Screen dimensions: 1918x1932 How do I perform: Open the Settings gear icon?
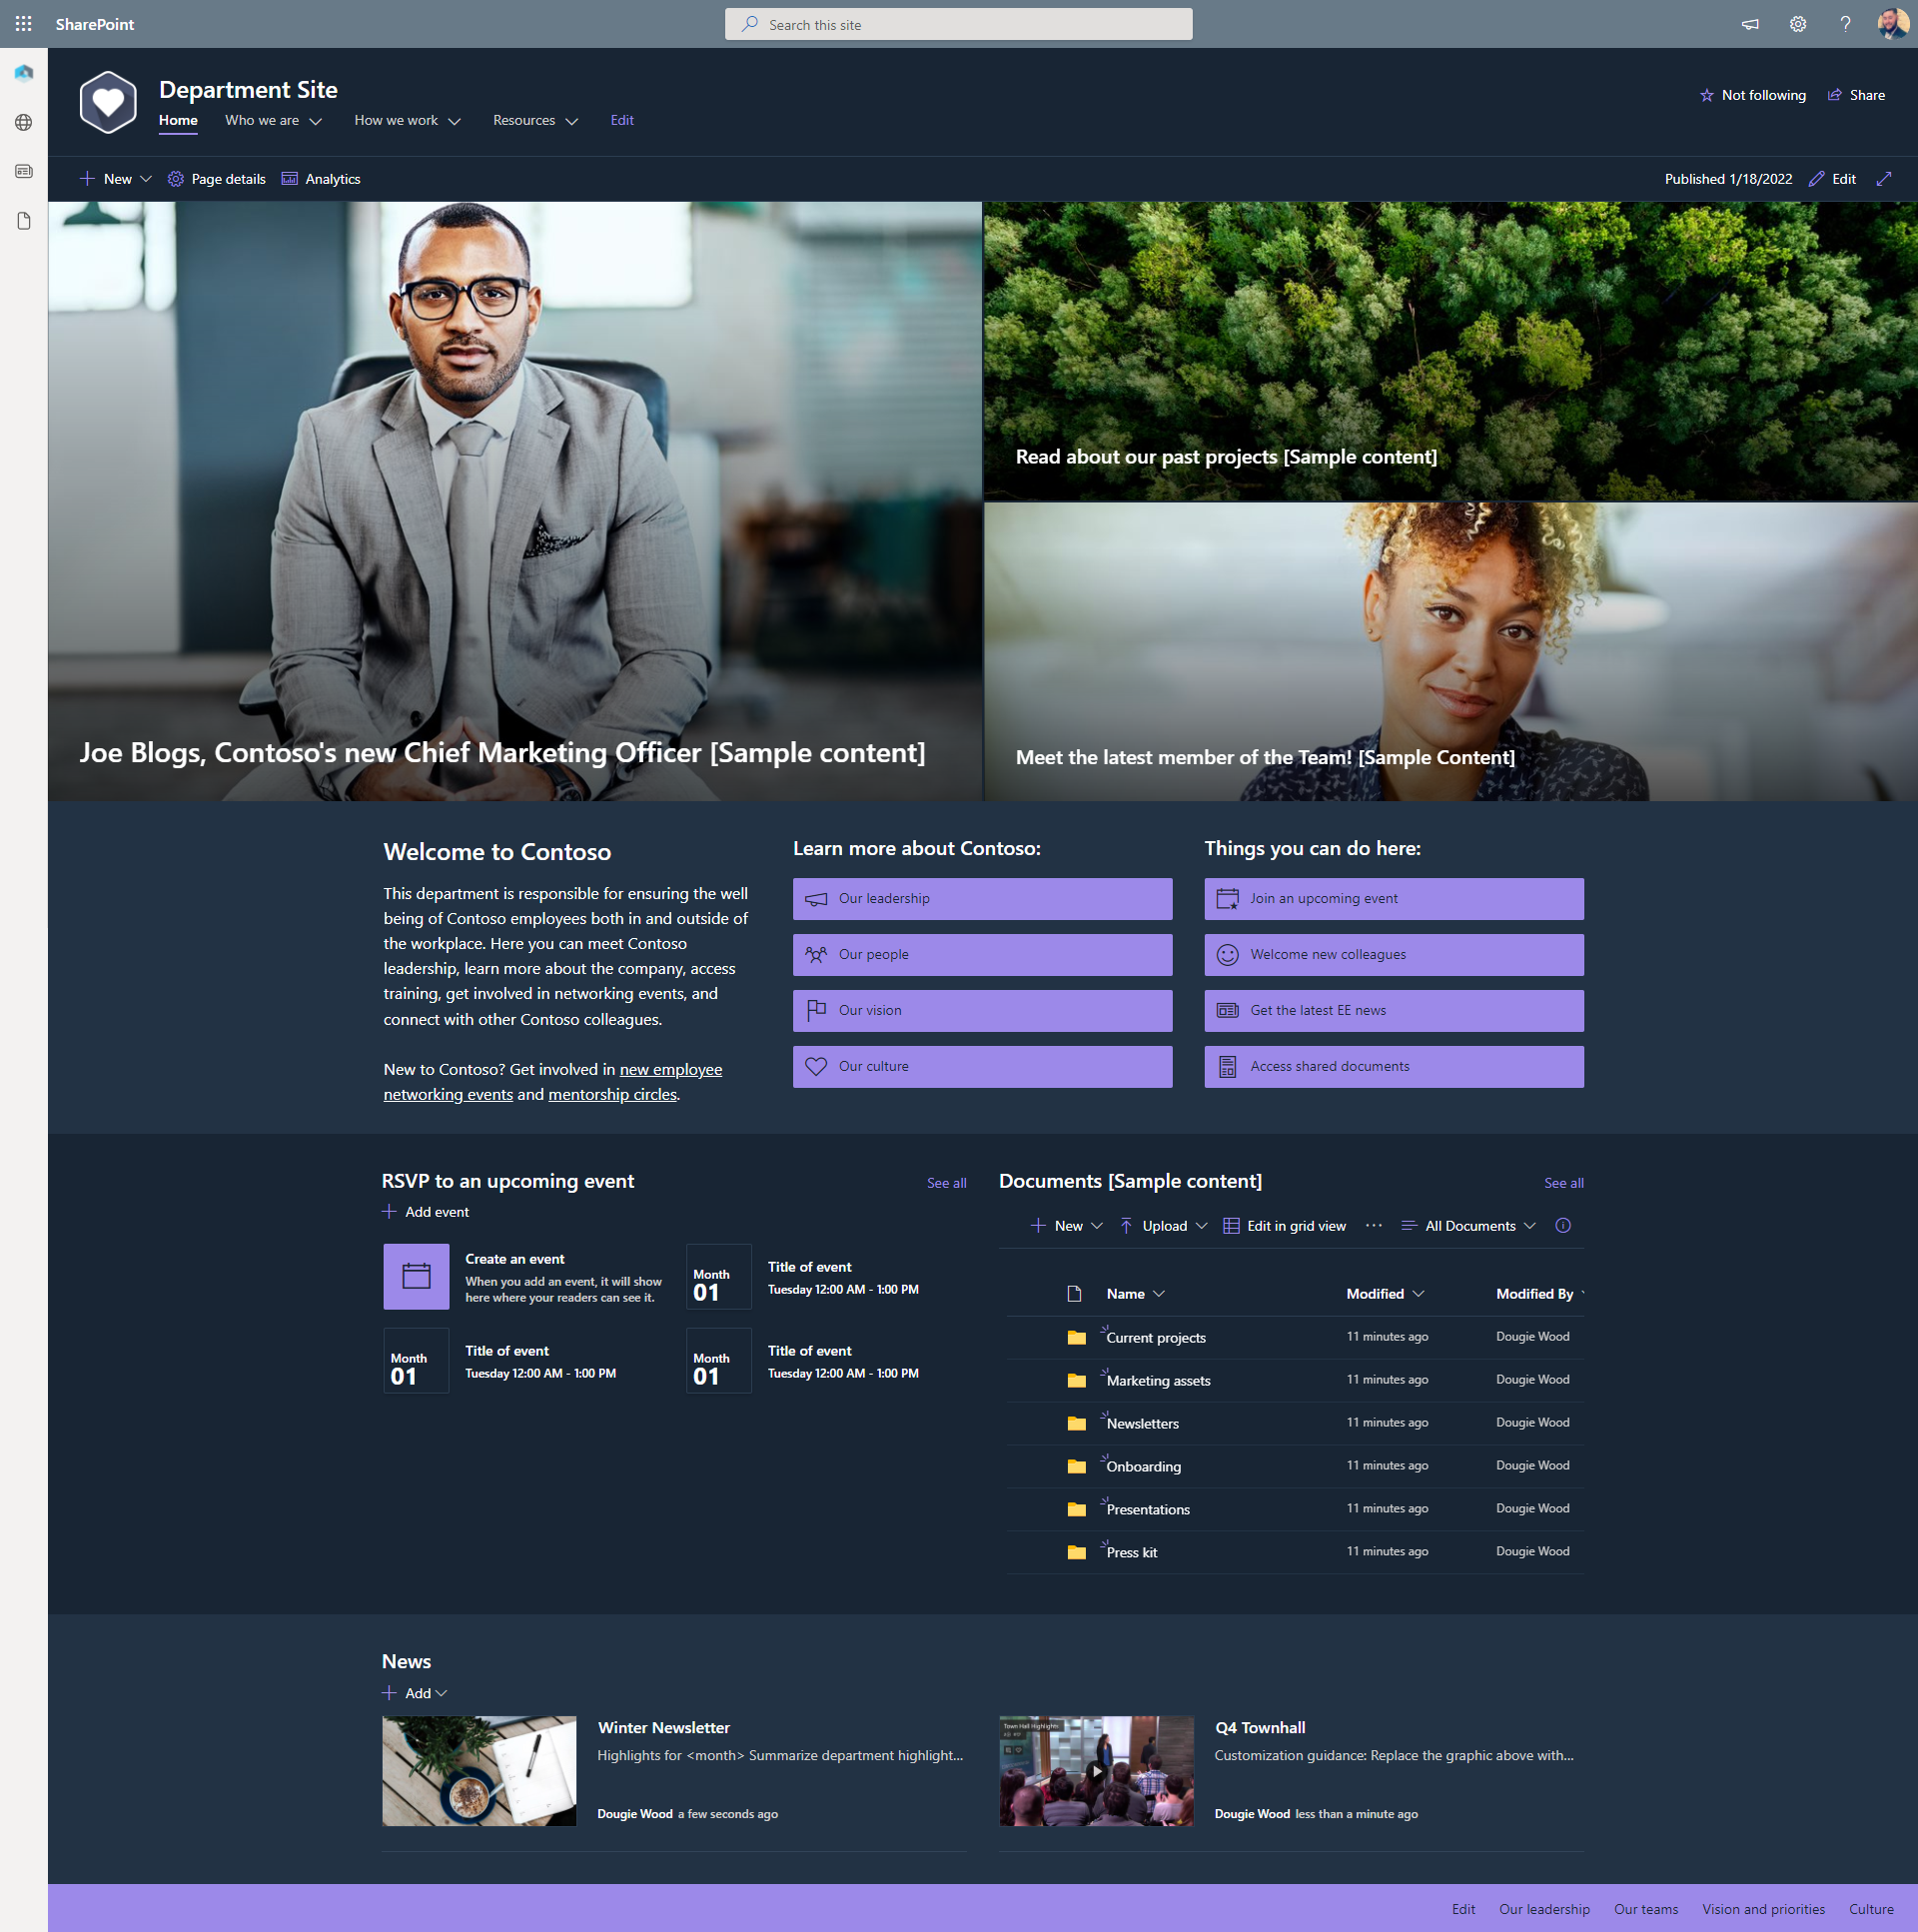pos(1798,24)
